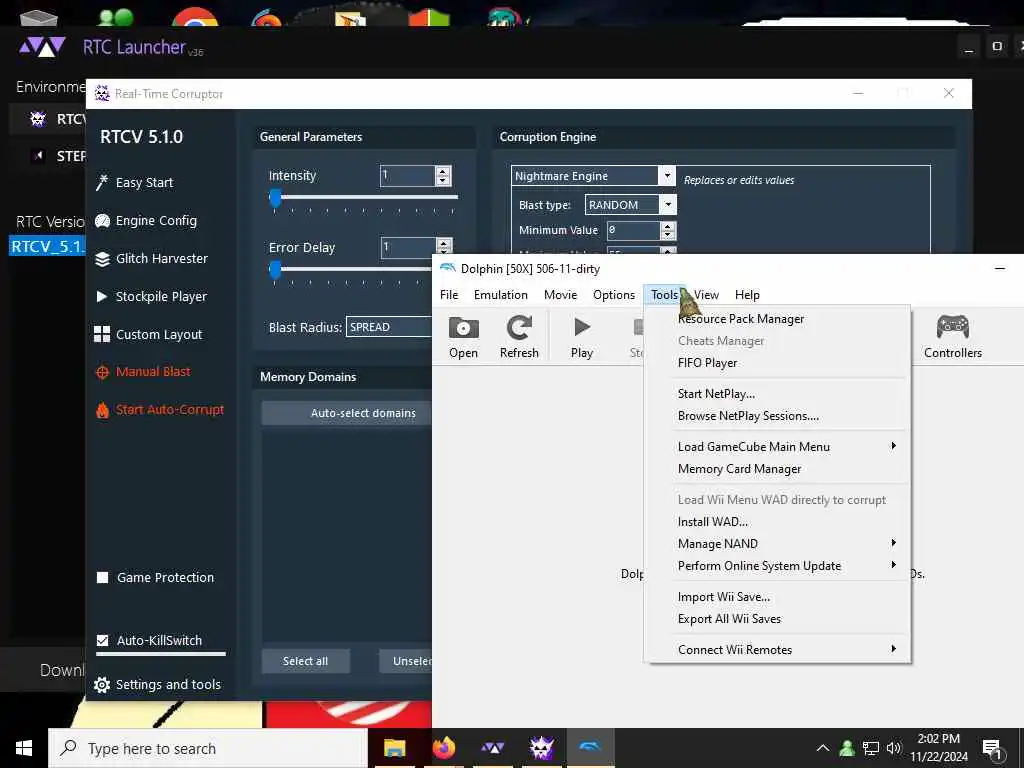This screenshot has width=1024, height=768.
Task: Open Dolphin Emulation menu
Action: pyautogui.click(x=501, y=295)
